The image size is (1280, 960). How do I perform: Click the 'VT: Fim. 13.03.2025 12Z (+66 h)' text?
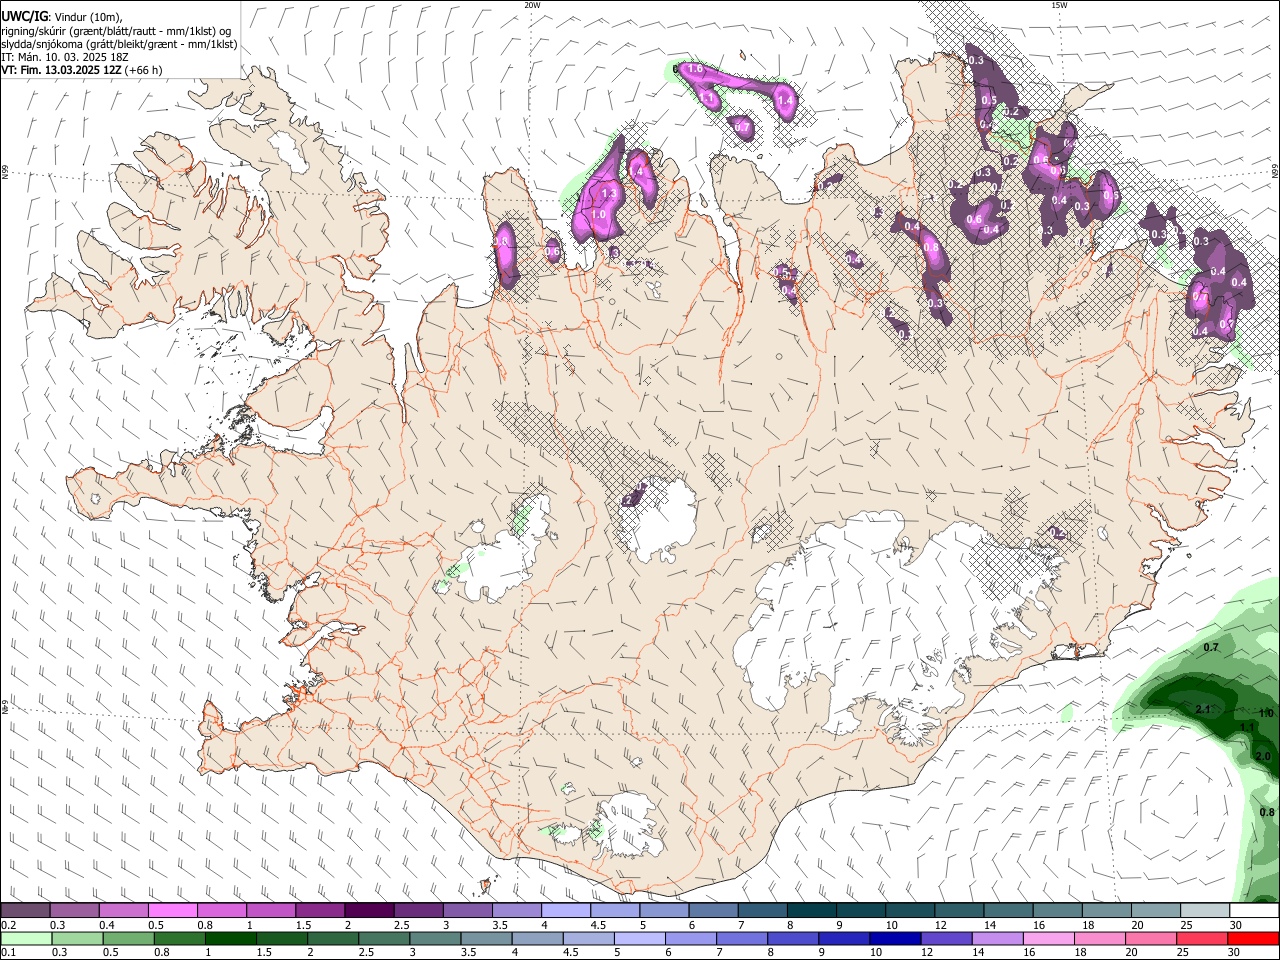click(81, 70)
